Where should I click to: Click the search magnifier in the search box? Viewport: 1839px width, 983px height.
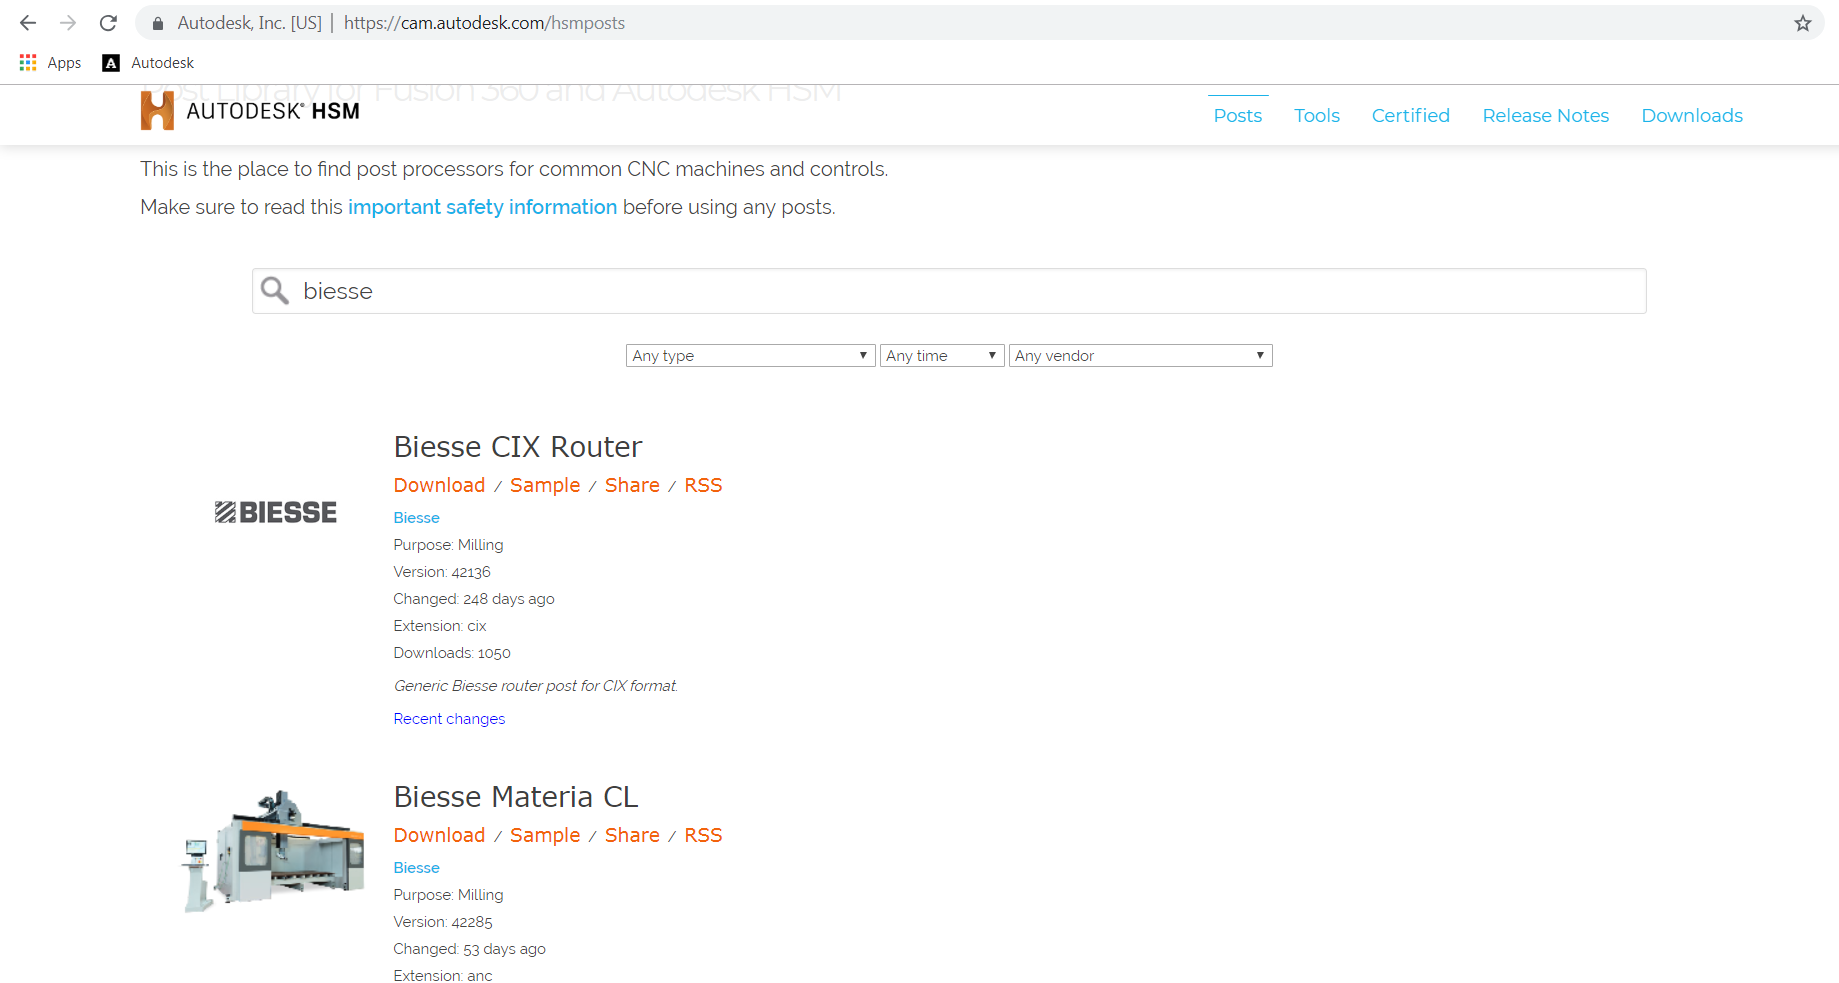274,290
